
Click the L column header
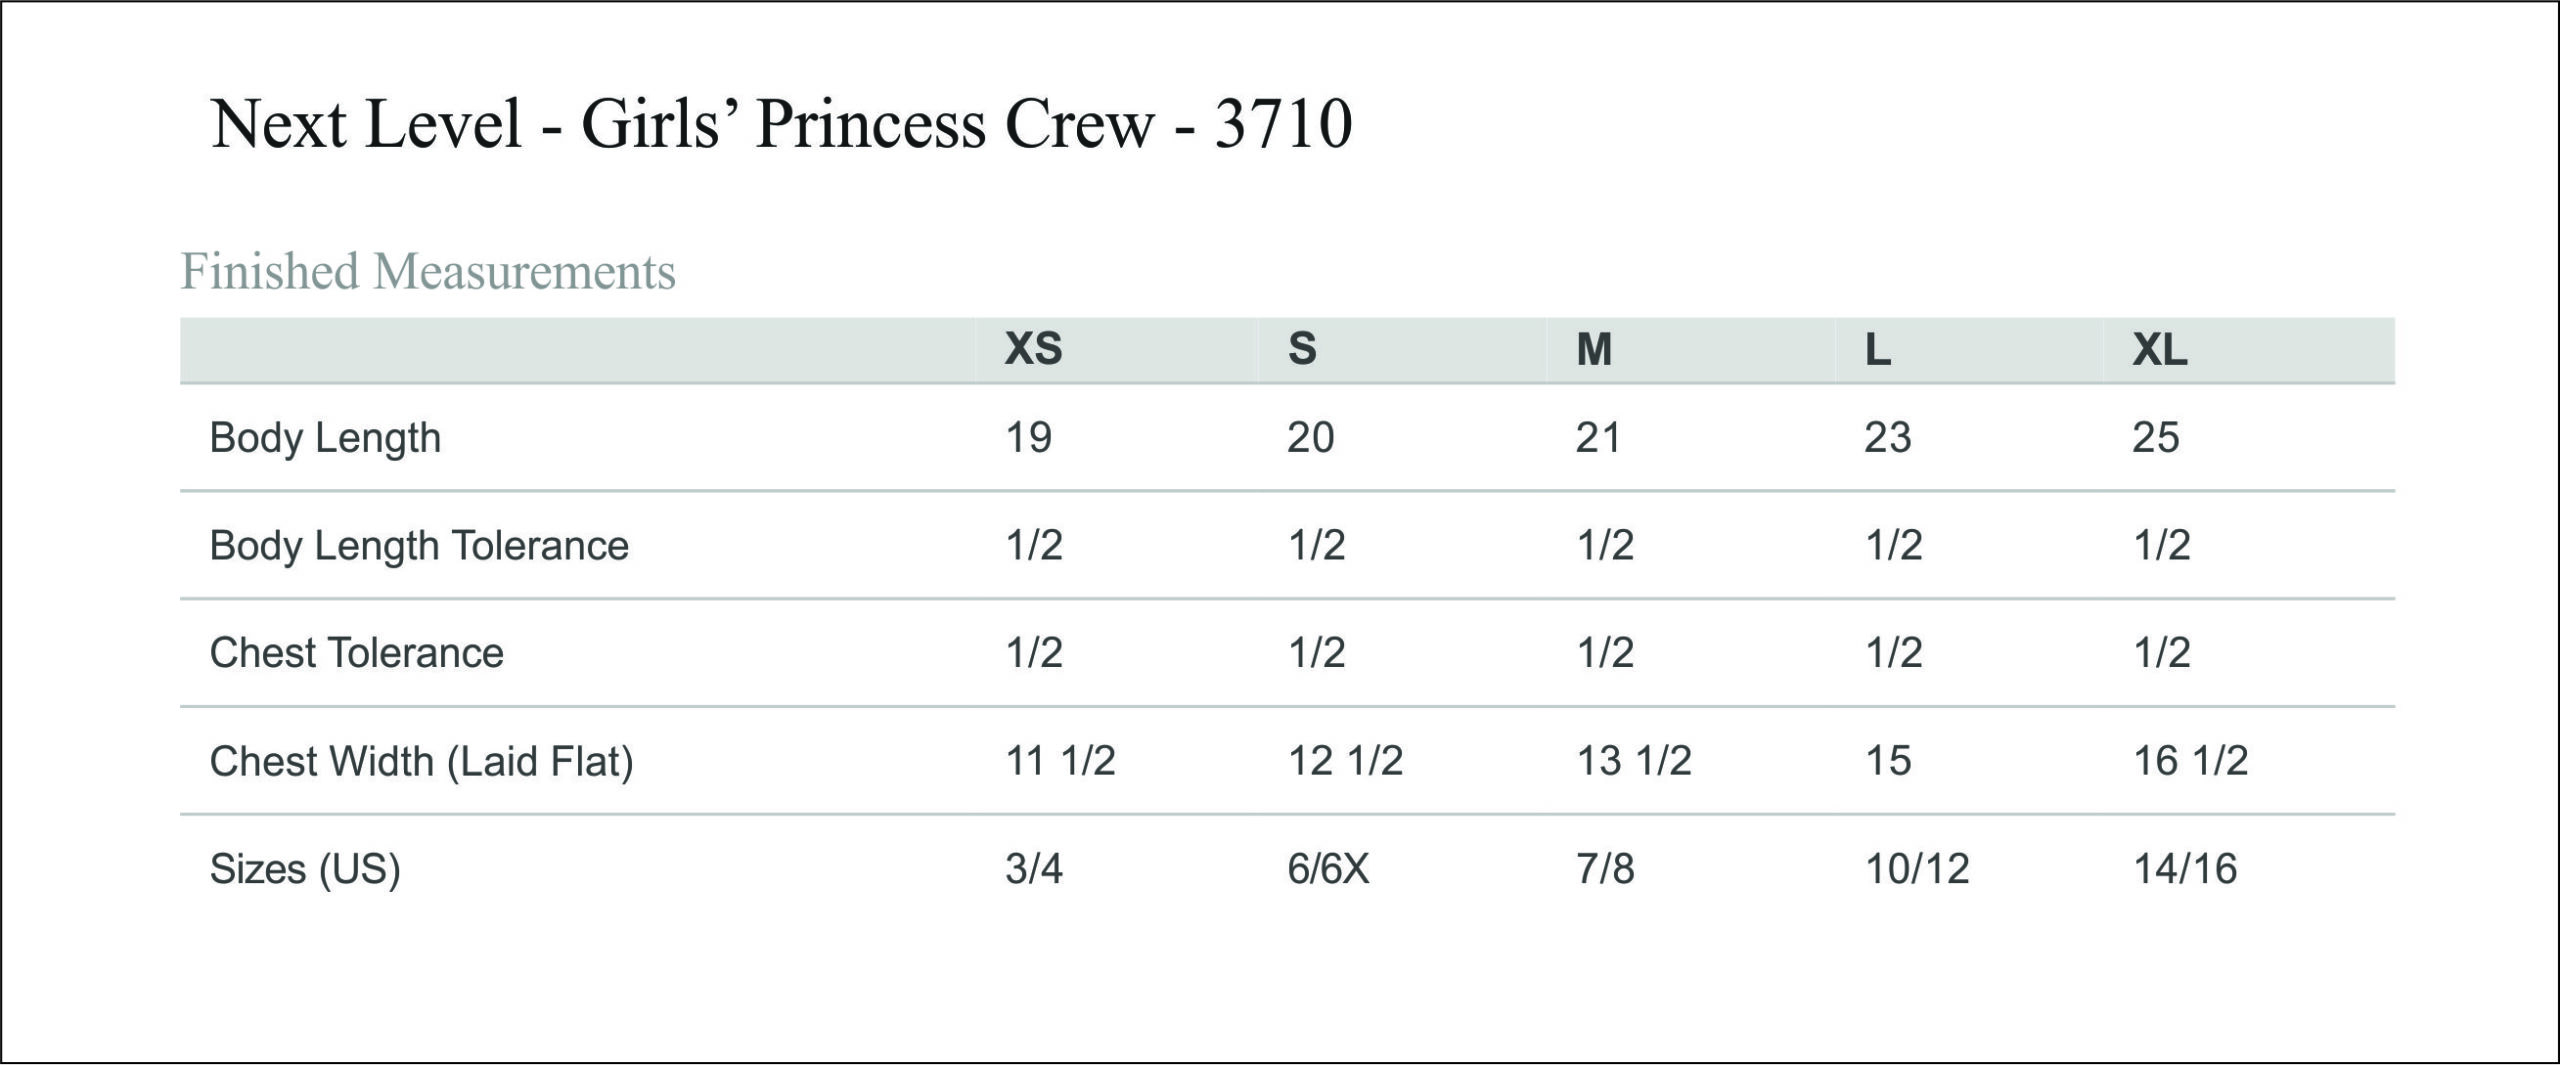pos(1878,349)
